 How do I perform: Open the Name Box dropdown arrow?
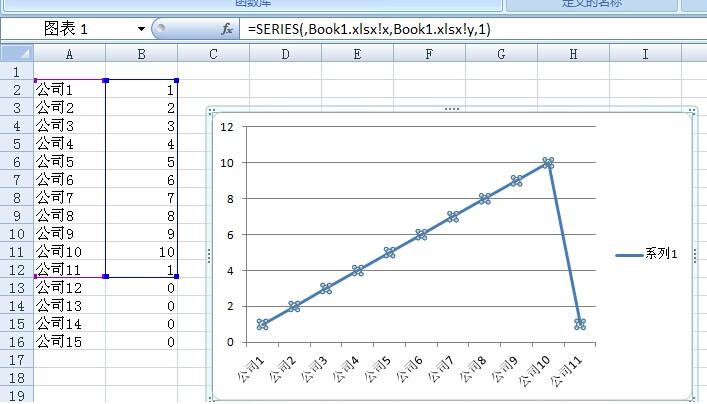(x=140, y=29)
